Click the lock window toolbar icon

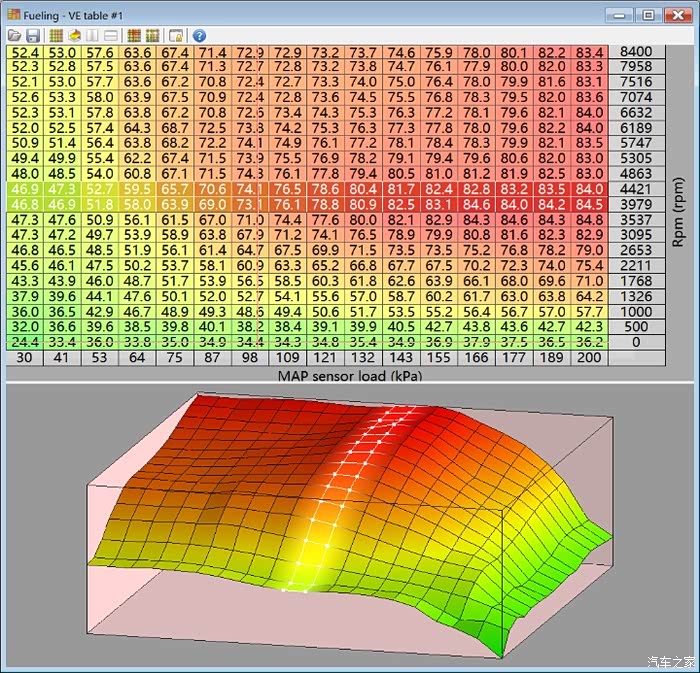pyautogui.click(x=176, y=35)
